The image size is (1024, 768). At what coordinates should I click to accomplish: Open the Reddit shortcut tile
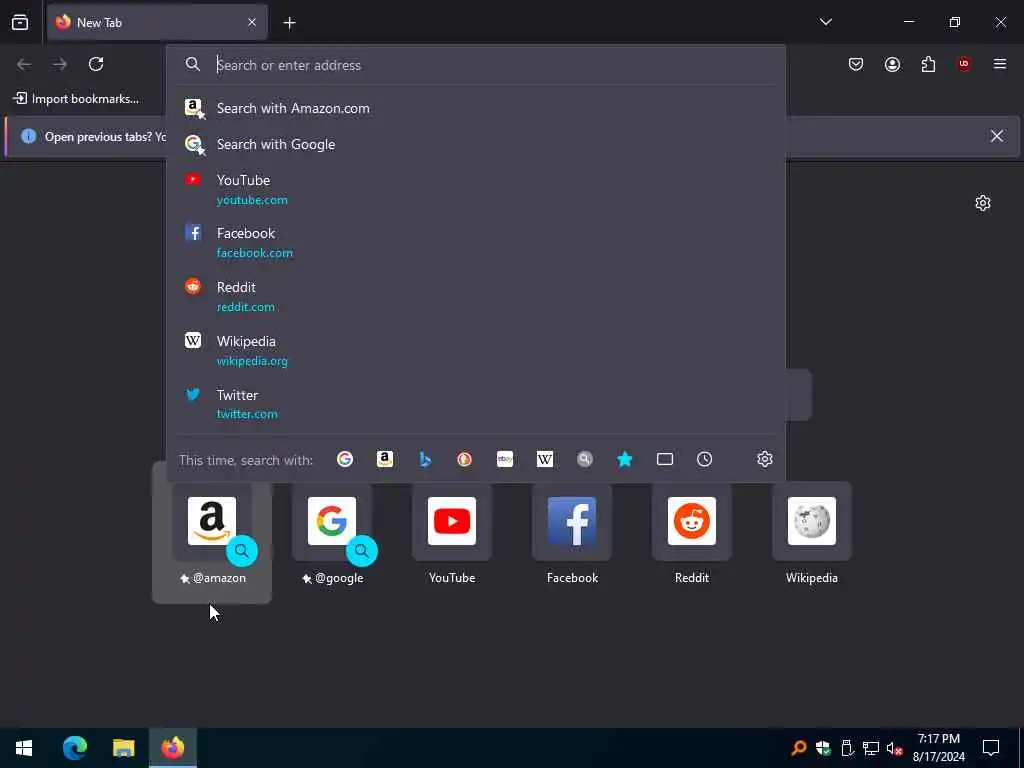click(692, 533)
